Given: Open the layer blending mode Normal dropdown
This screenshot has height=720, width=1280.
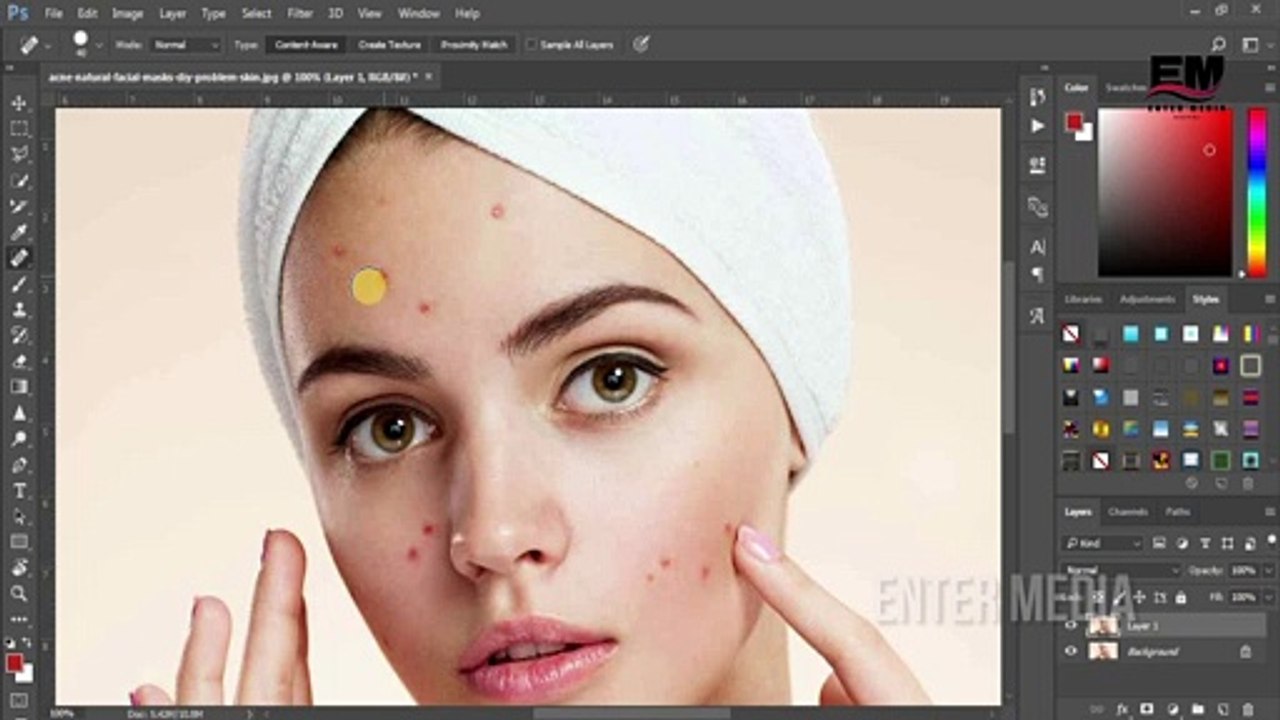Looking at the screenshot, I should pyautogui.click(x=1121, y=570).
